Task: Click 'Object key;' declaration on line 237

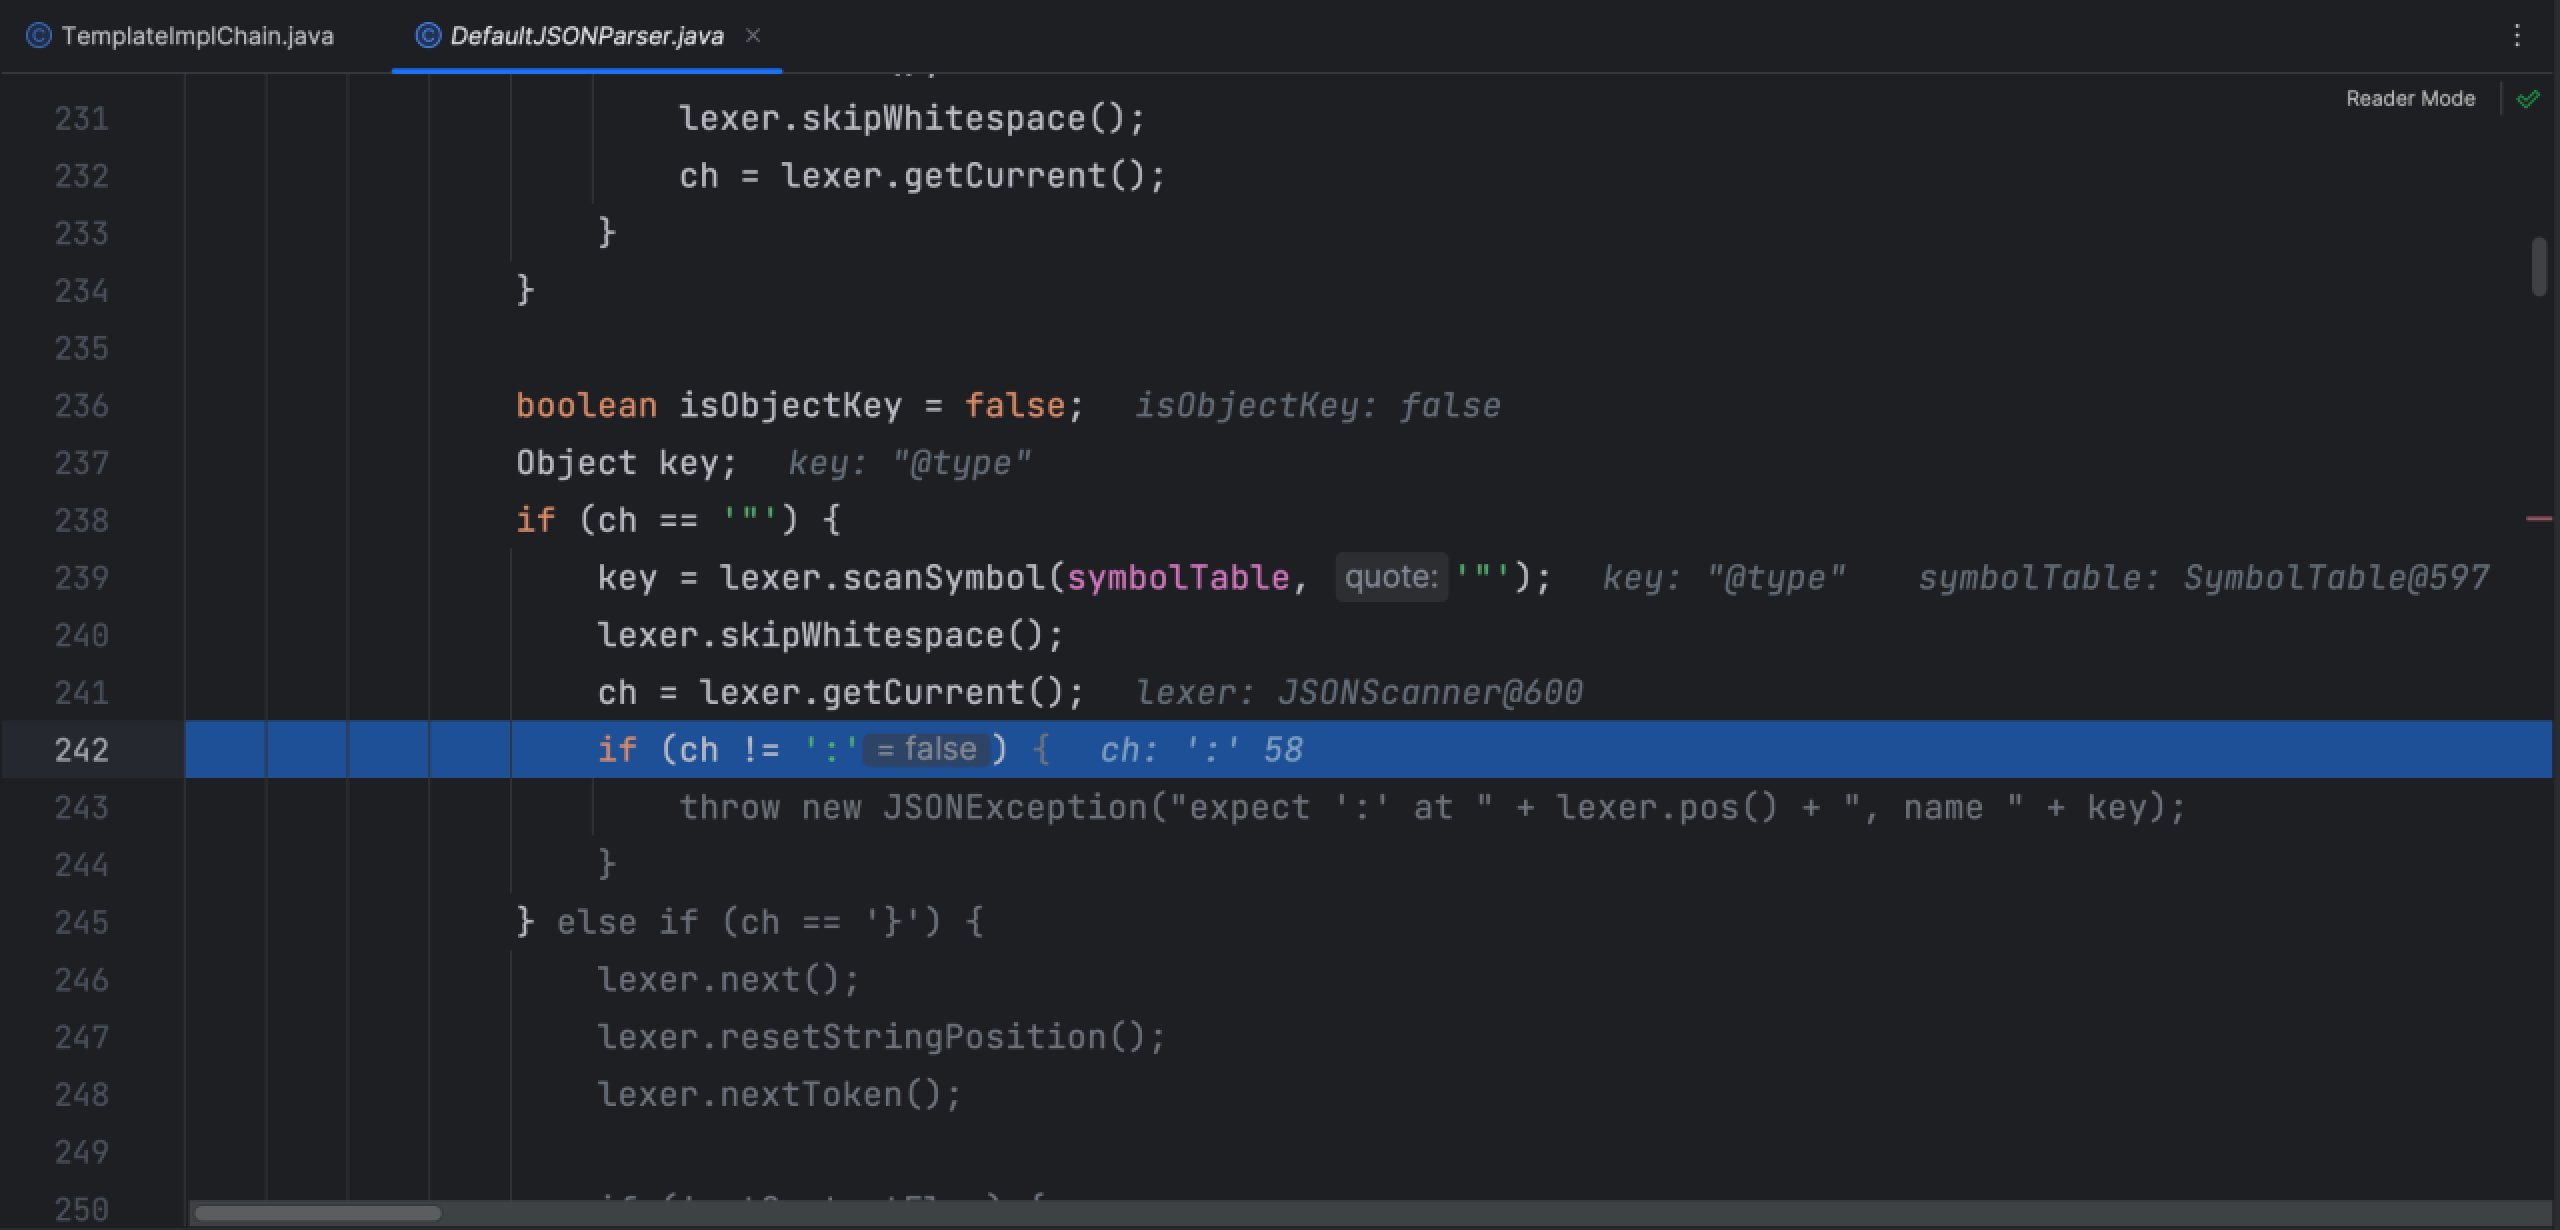Action: pyautogui.click(x=626, y=463)
